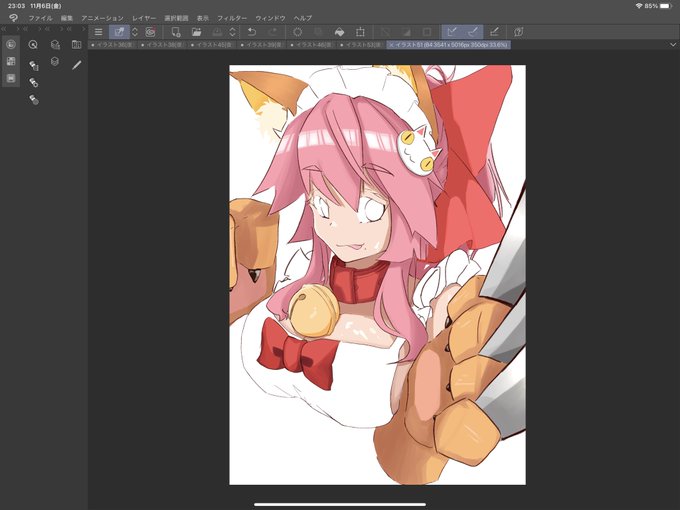Click the leftmost palette dock collapse double-arrow

[x=4, y=29]
